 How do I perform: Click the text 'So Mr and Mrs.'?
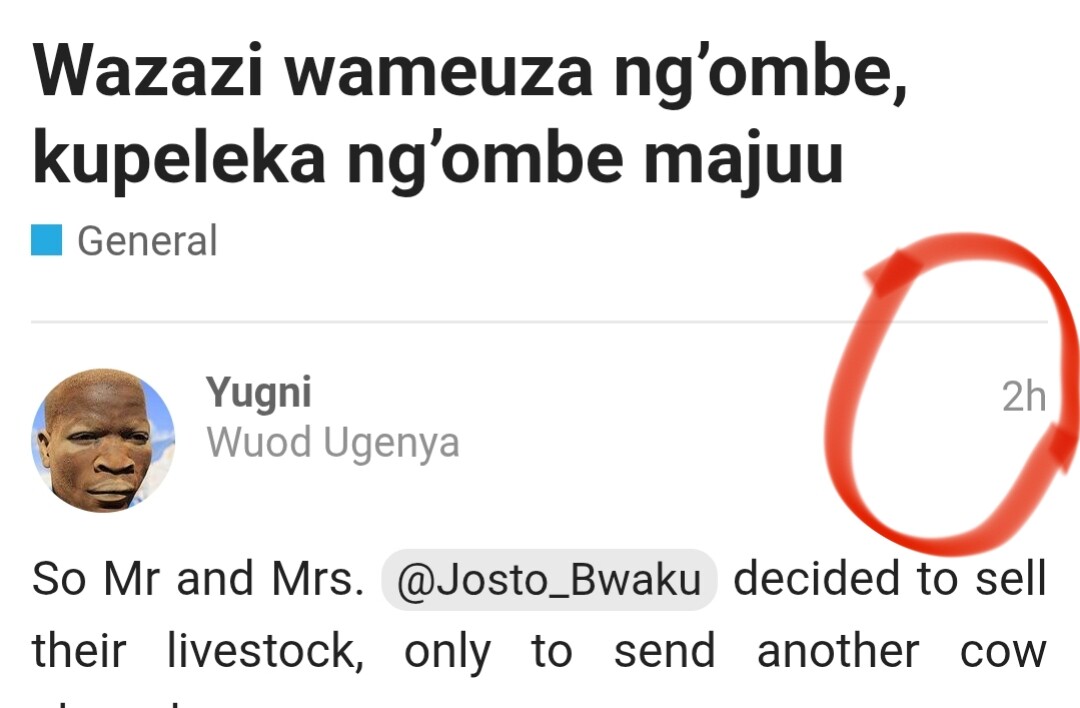pyautogui.click(x=198, y=579)
